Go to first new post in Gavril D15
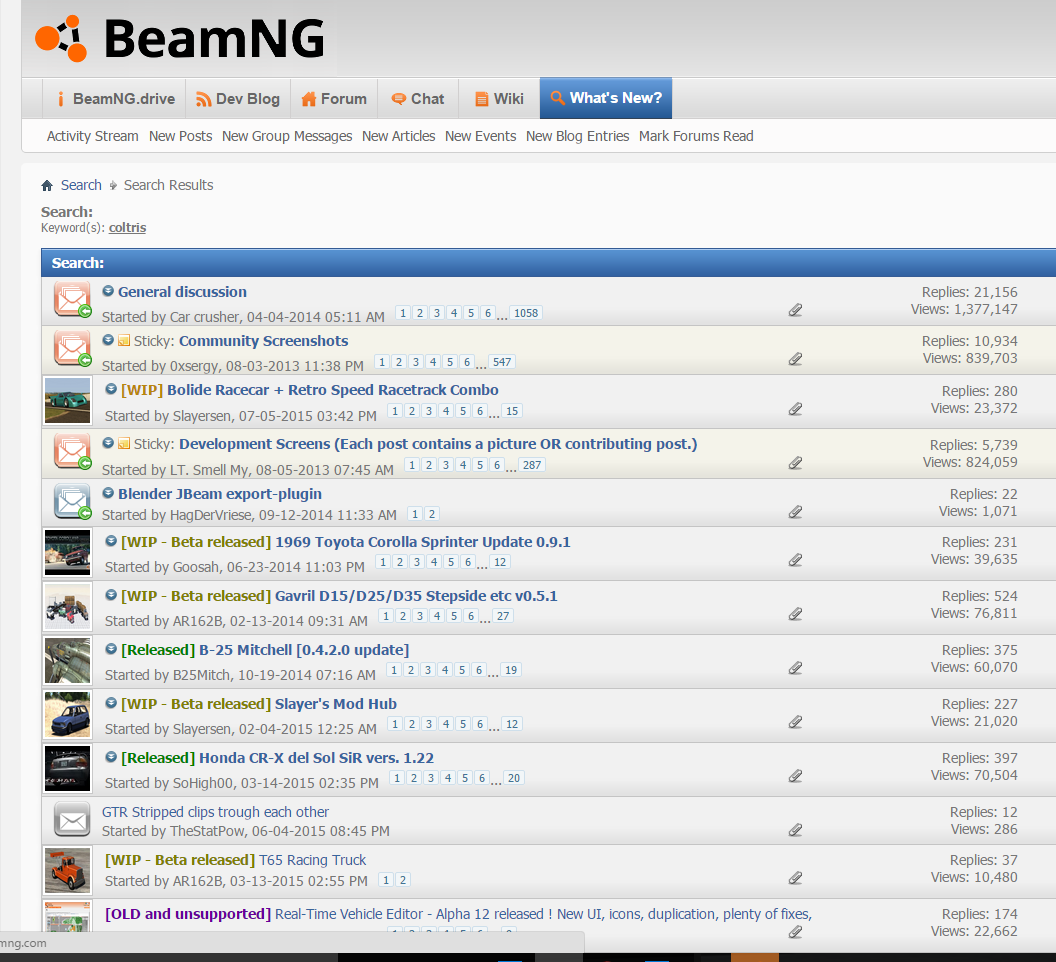1056x962 pixels. [111, 595]
